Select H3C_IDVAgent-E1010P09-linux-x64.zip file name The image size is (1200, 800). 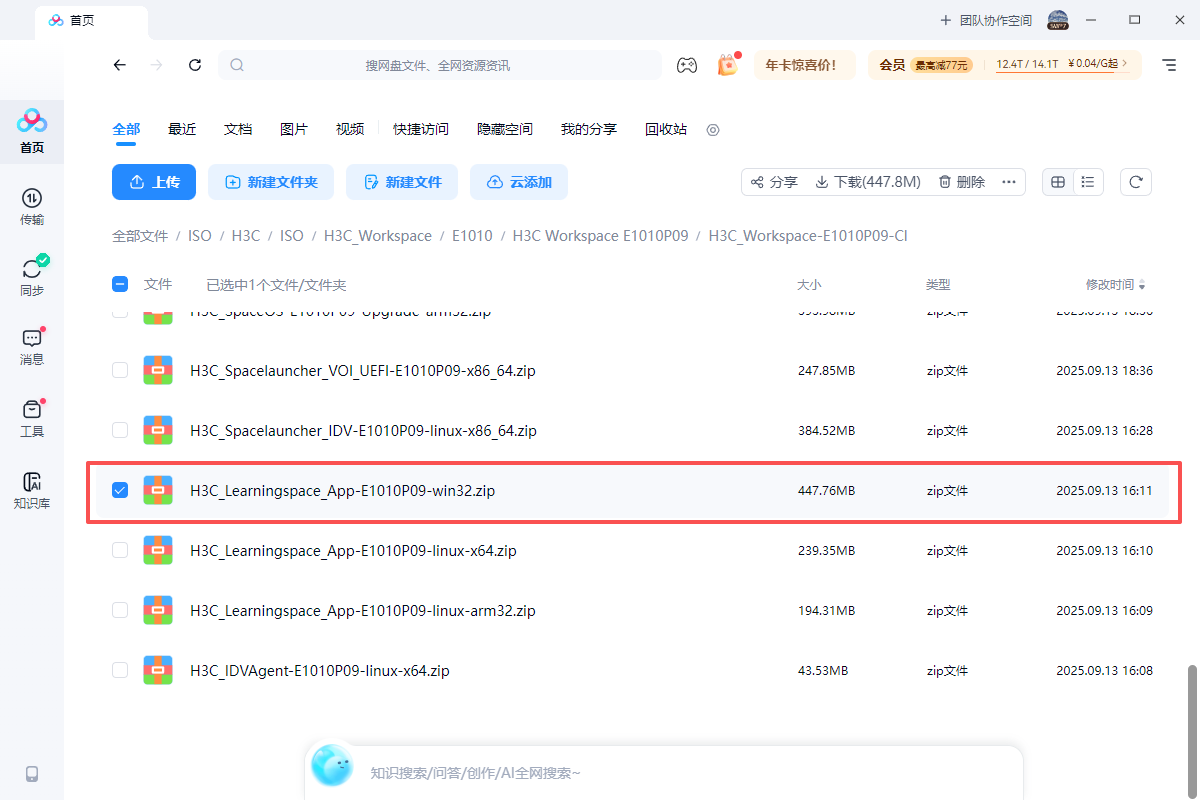320,670
